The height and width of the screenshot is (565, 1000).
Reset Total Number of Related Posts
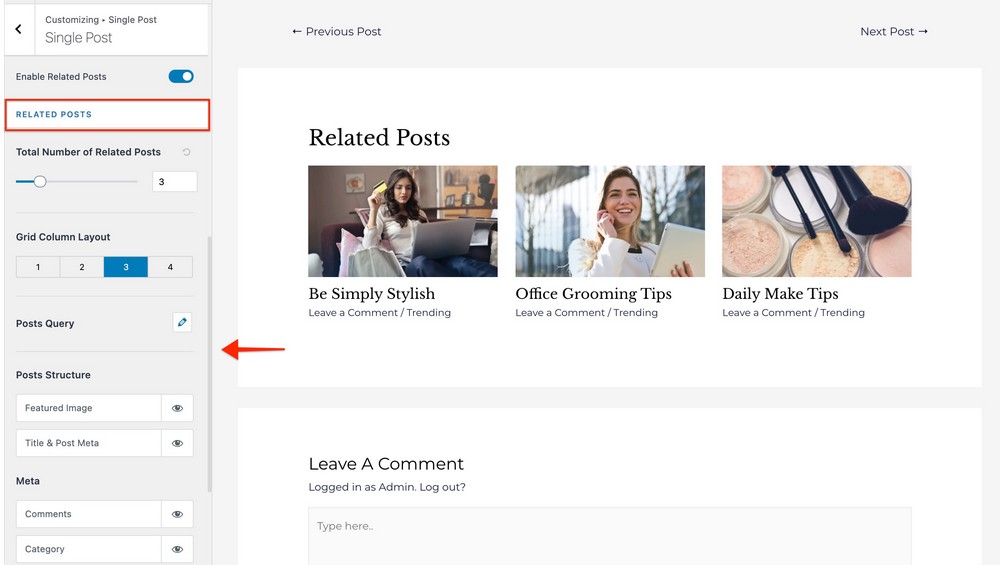(186, 152)
